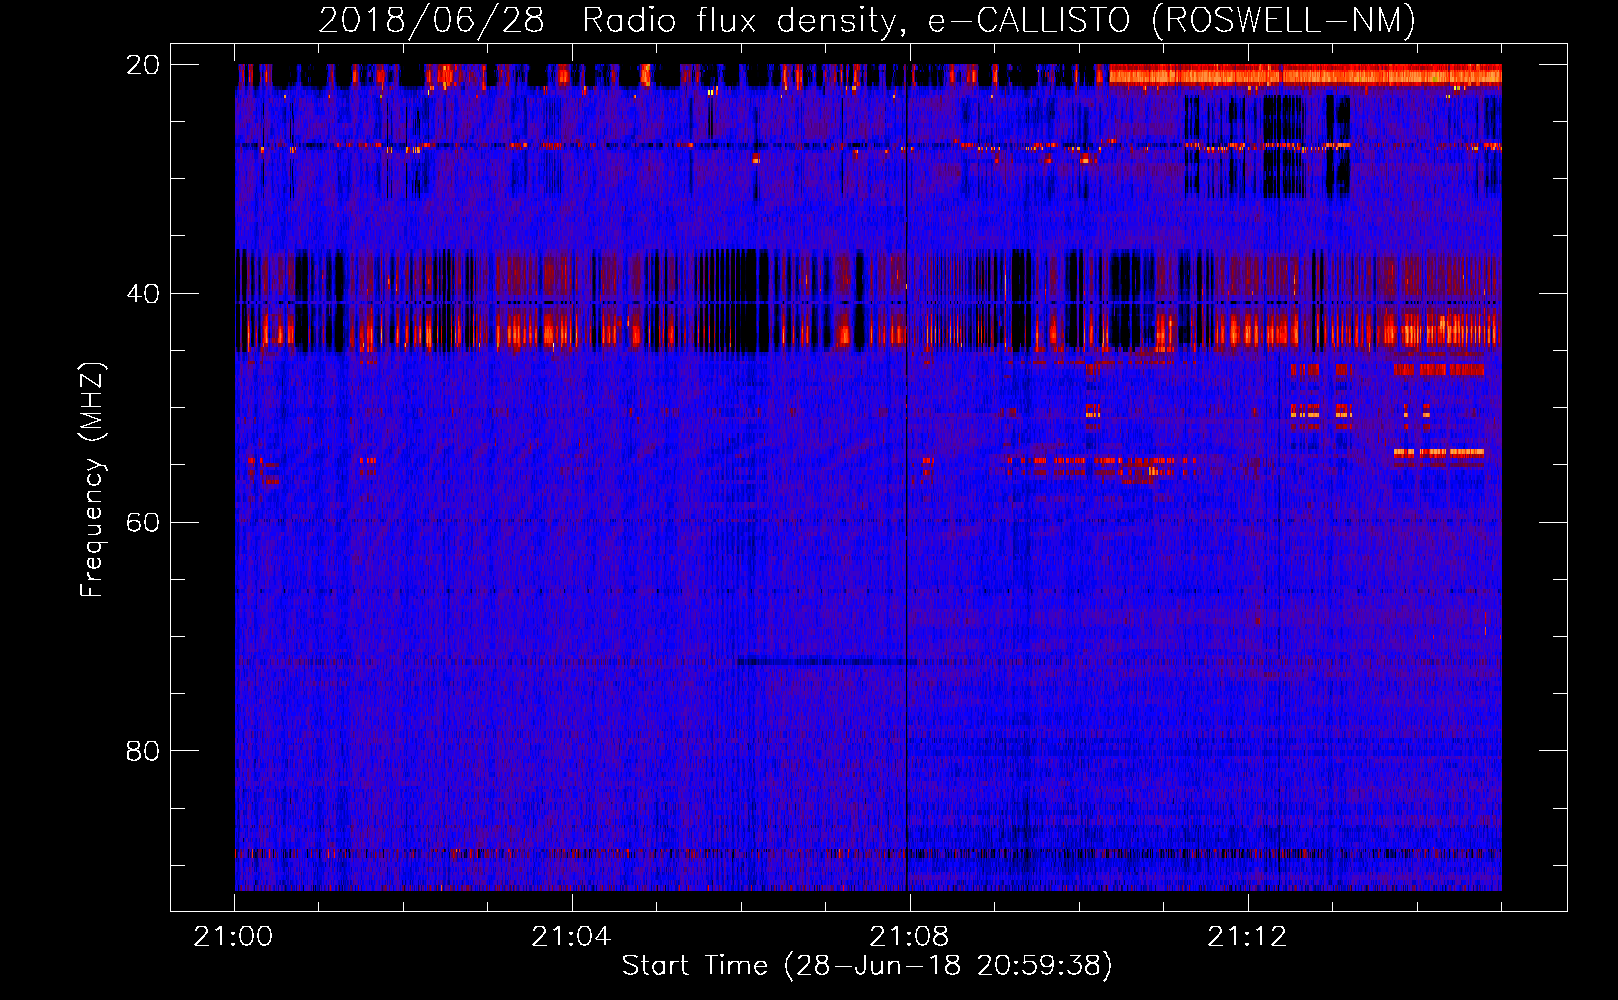Click the 20 MHz frequency tick label
1618x1000 pixels.
(142, 65)
